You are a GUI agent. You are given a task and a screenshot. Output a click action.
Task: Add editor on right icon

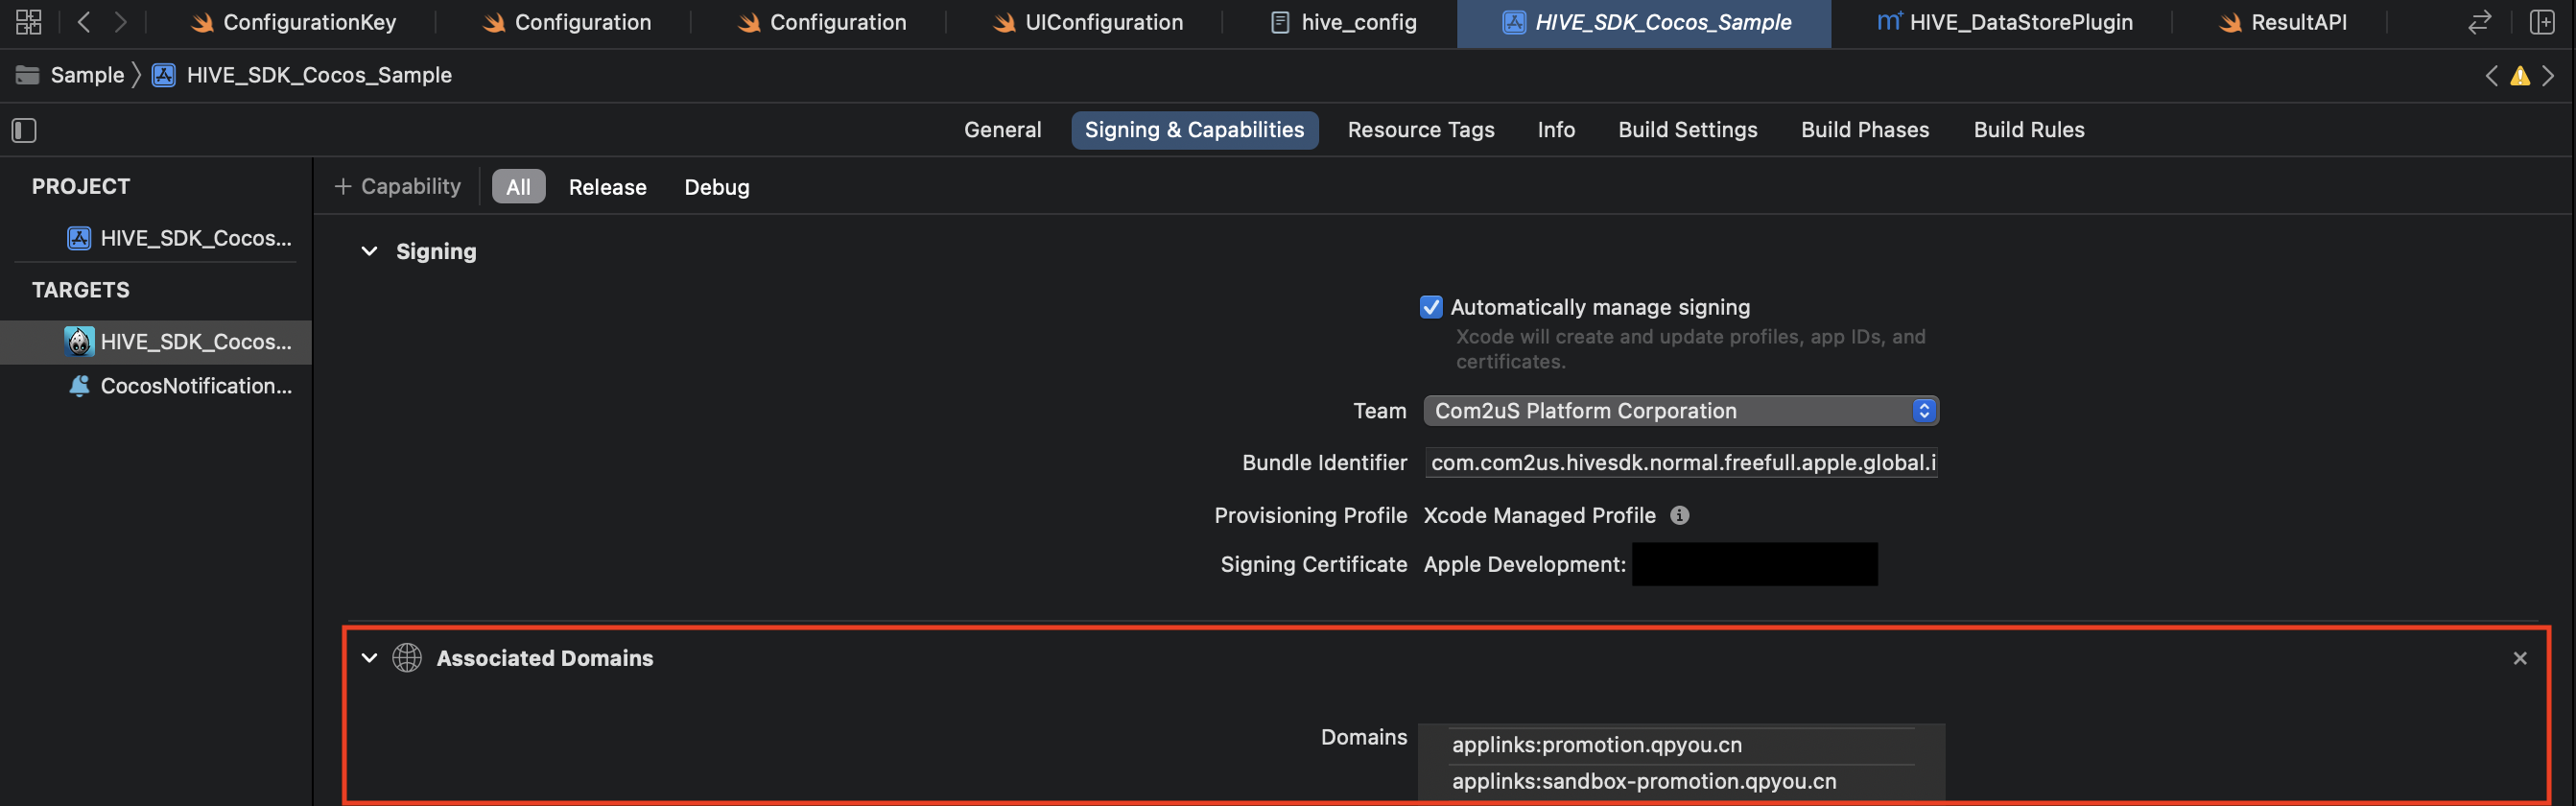(x=2541, y=22)
